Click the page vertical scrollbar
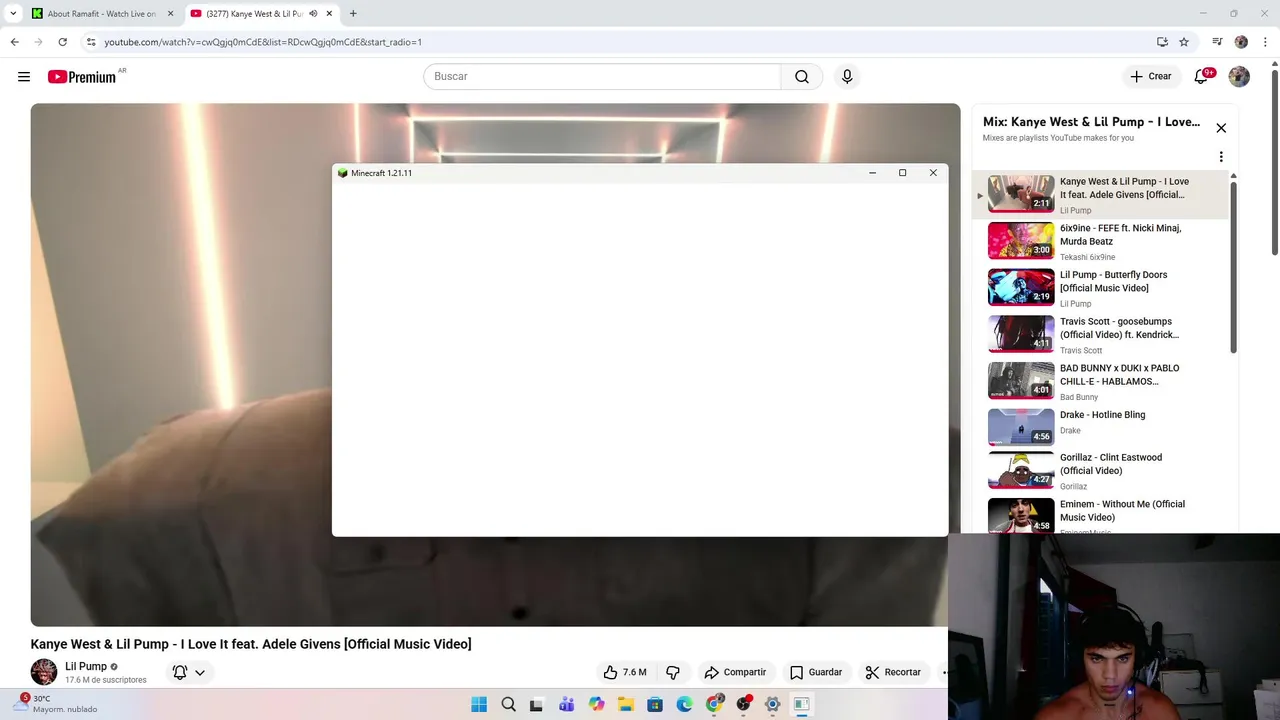This screenshot has width=1280, height=720. [x=1274, y=160]
